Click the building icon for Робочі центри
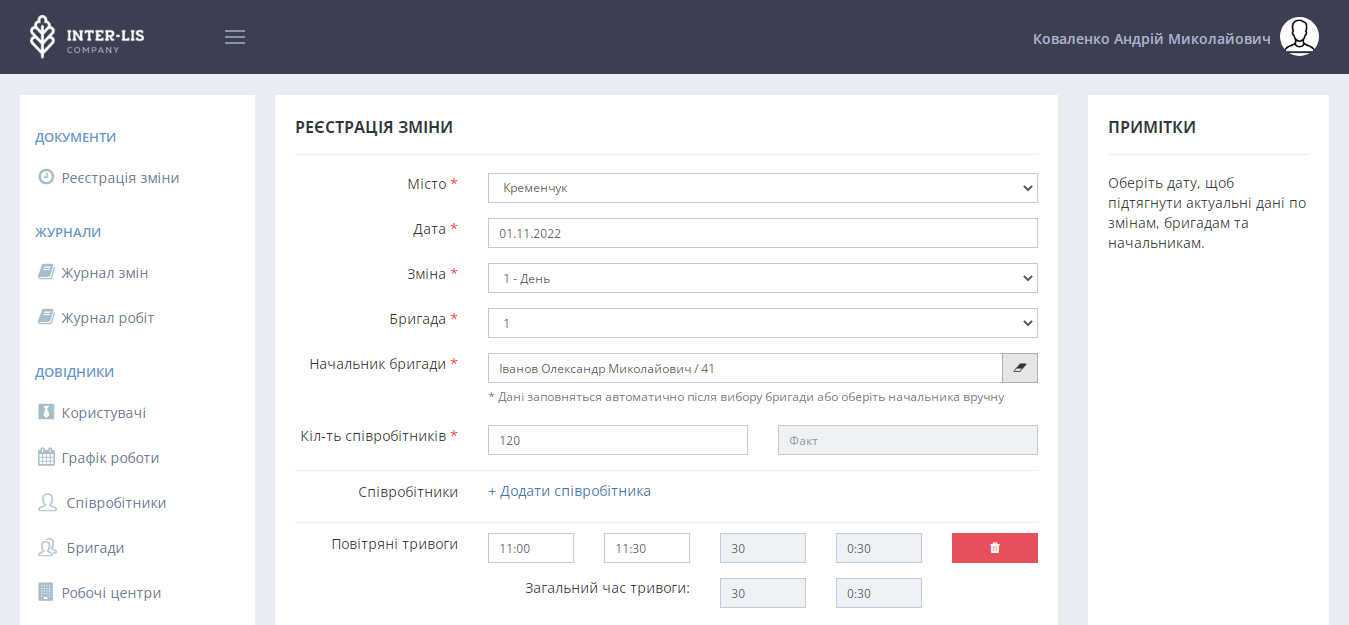This screenshot has height=625, width=1349. pos(46,592)
